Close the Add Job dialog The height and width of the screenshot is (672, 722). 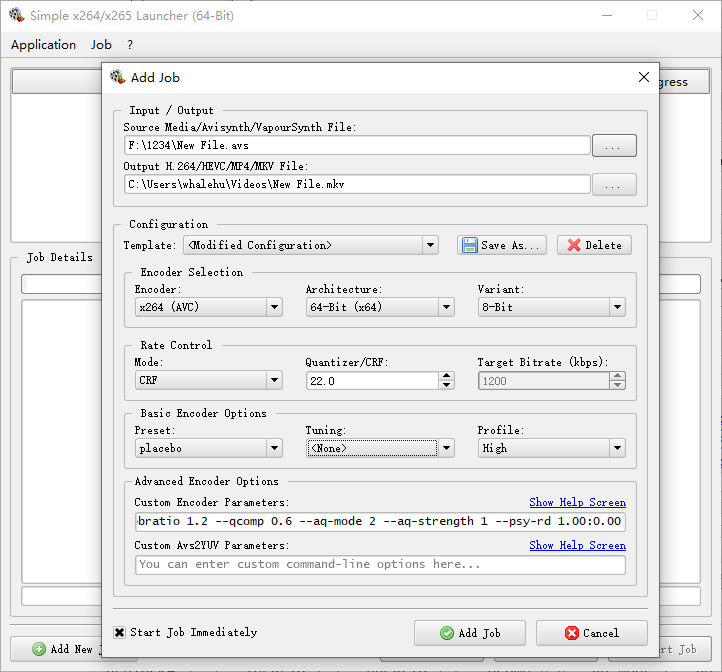[644, 77]
